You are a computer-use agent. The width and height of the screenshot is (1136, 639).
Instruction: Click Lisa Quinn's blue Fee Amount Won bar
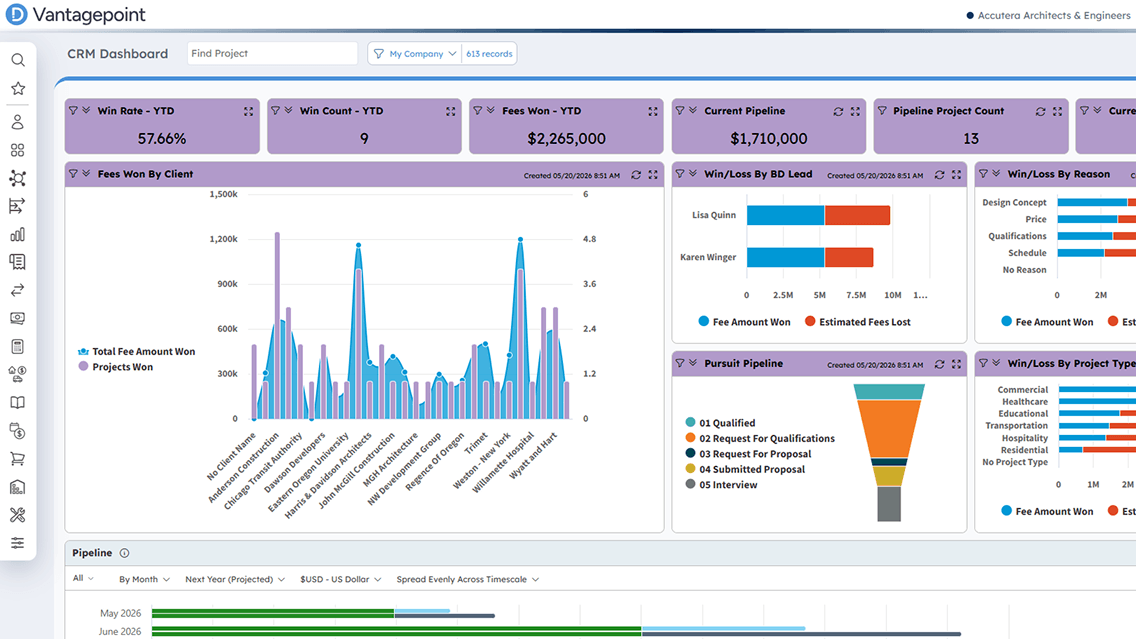coord(785,215)
